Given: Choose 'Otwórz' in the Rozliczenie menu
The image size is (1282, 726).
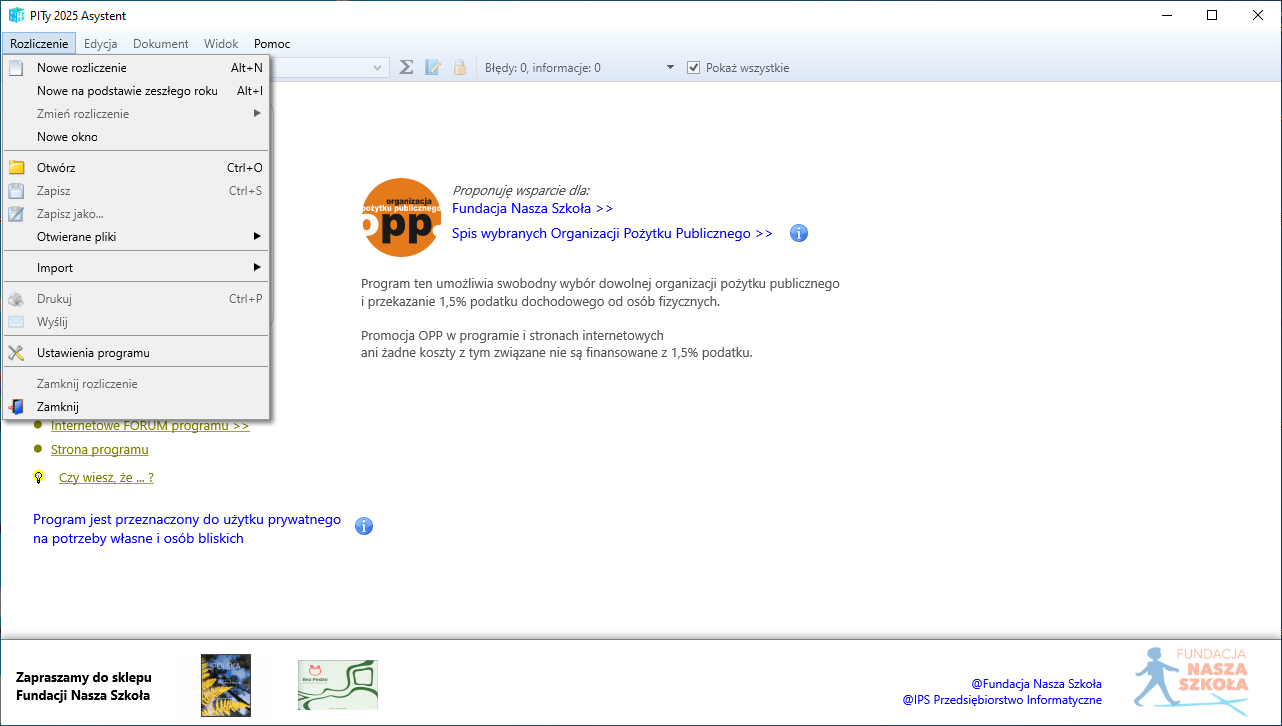Looking at the screenshot, I should [56, 168].
